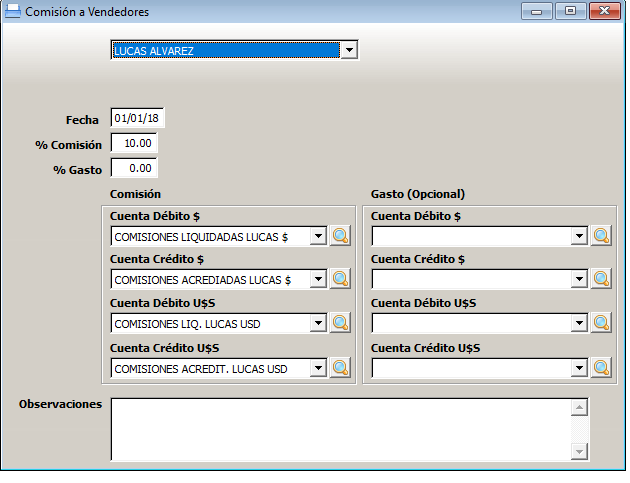Click Observaciones scrollbar down arrow
The width and height of the screenshot is (630, 483).
[579, 452]
